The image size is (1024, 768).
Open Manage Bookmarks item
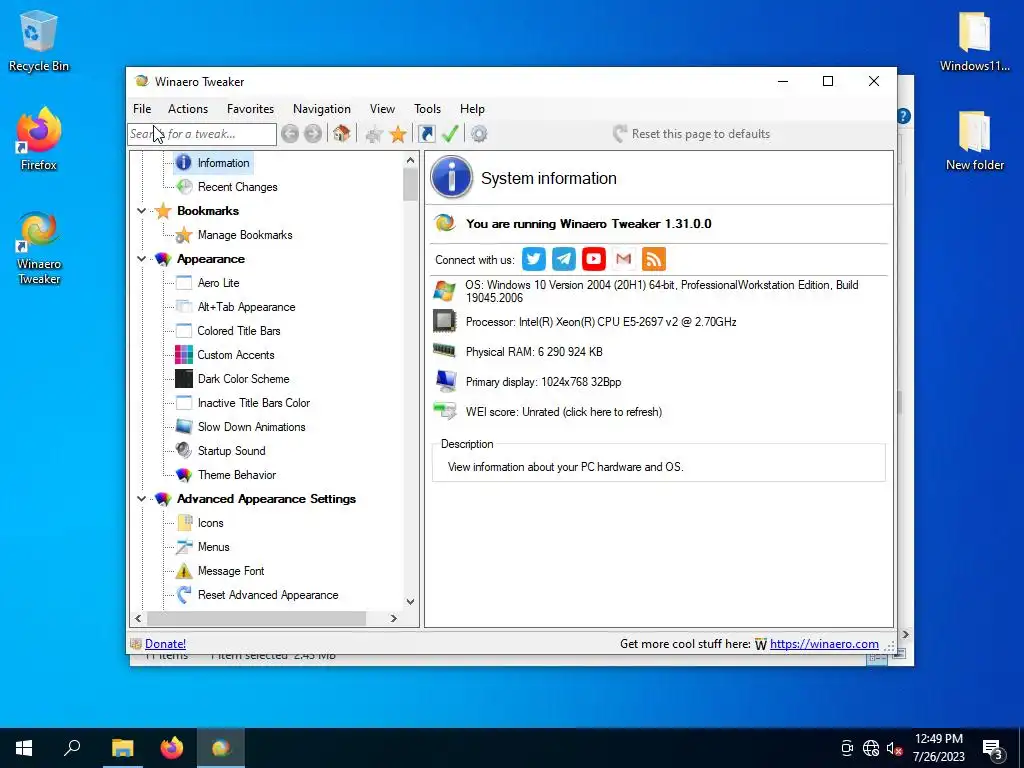point(245,235)
